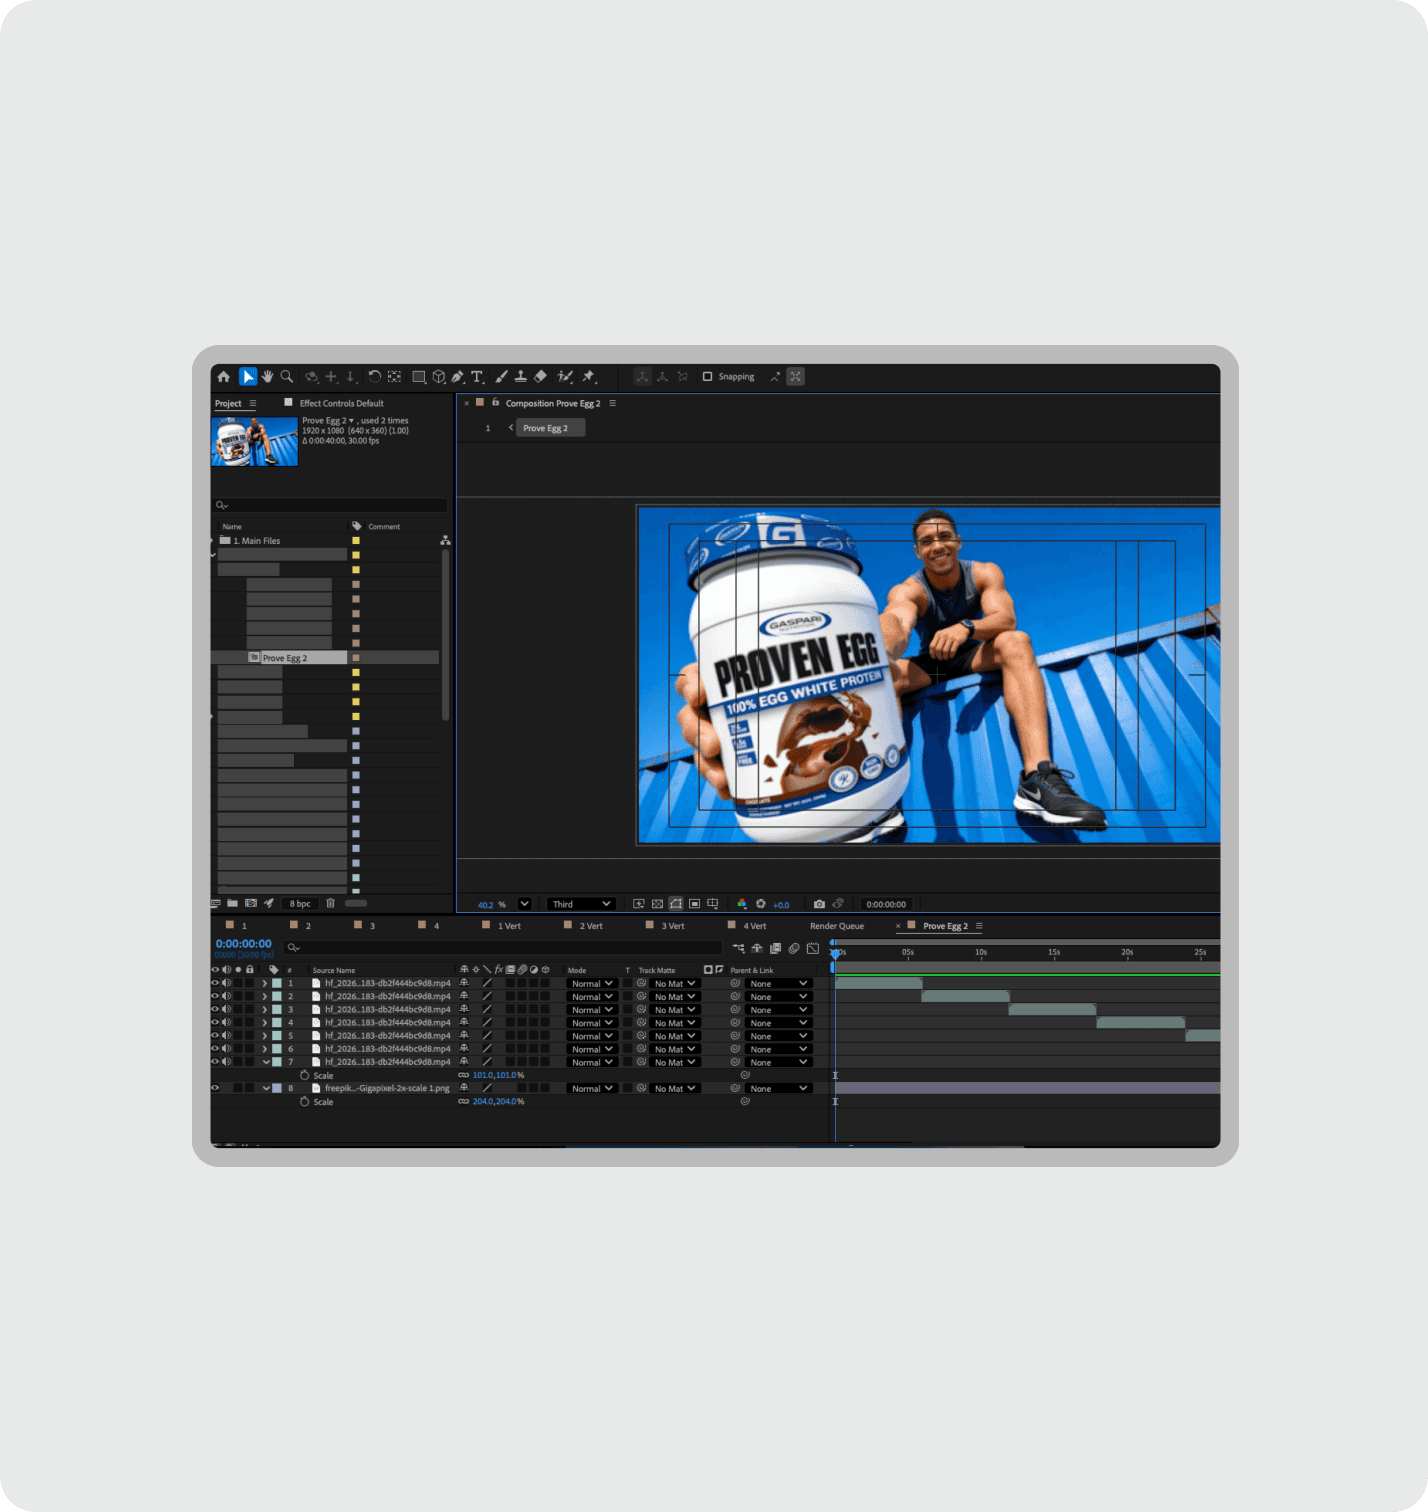Expand layer 2 properties in the timeline
The height and width of the screenshot is (1512, 1428).
[265, 996]
